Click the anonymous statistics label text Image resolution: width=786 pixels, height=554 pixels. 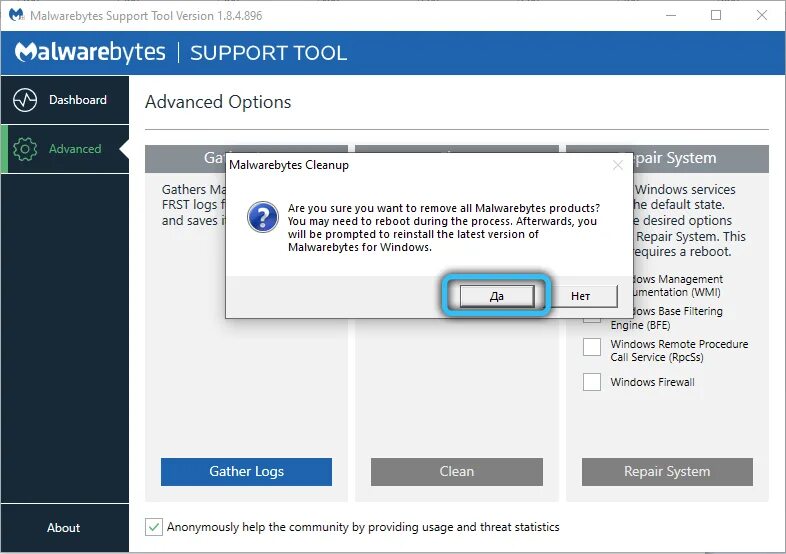tap(363, 527)
